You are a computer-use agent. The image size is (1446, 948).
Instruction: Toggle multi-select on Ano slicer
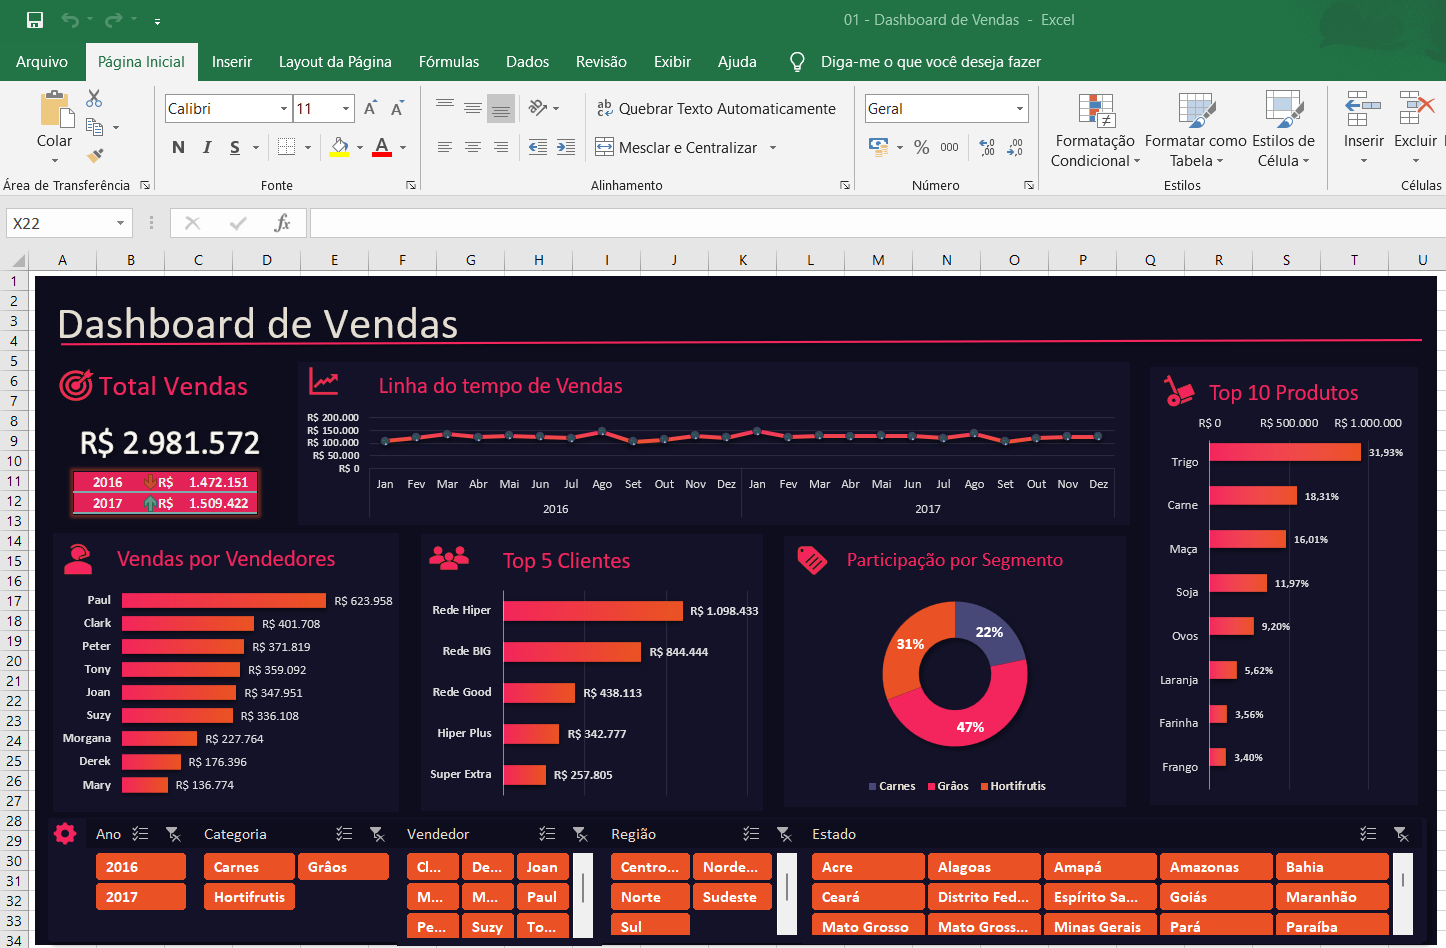click(141, 834)
